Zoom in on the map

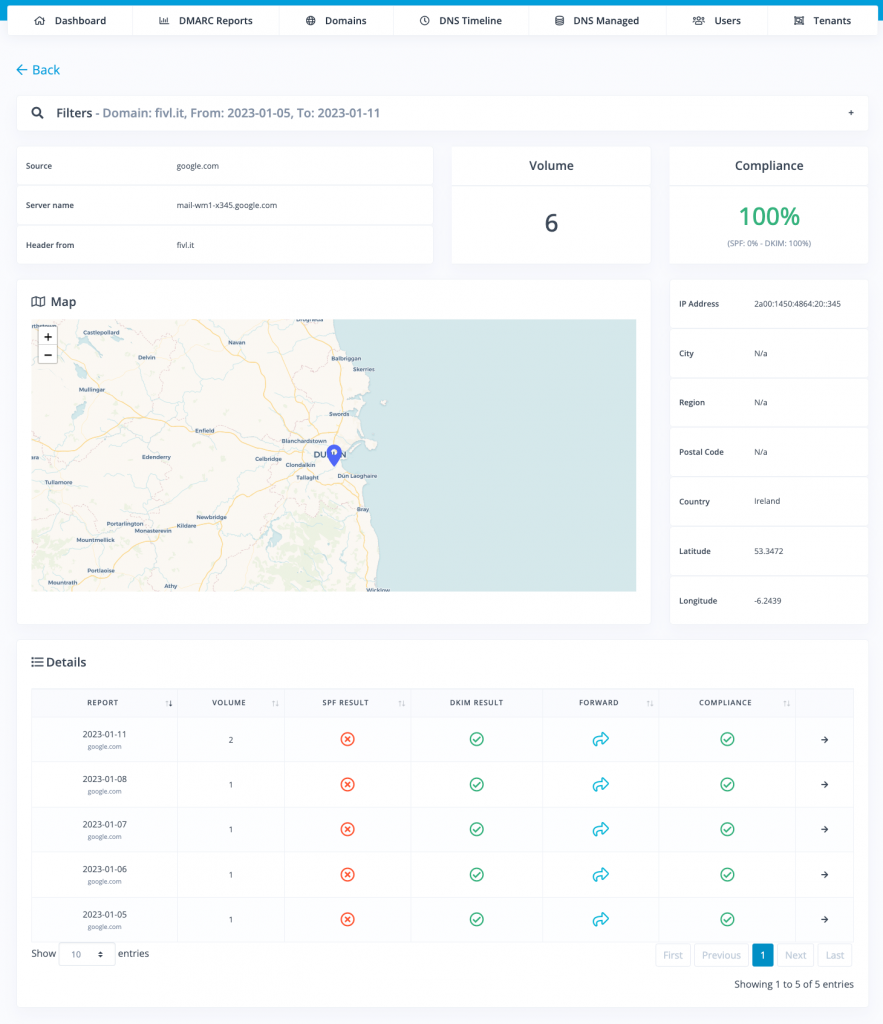coord(48,337)
